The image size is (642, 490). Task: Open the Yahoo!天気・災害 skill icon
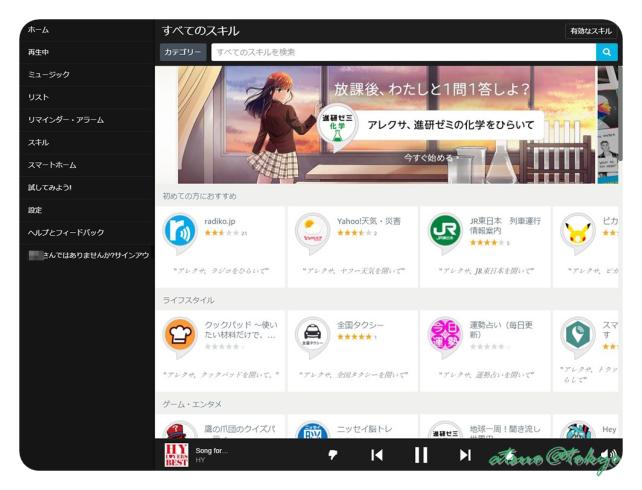(312, 232)
